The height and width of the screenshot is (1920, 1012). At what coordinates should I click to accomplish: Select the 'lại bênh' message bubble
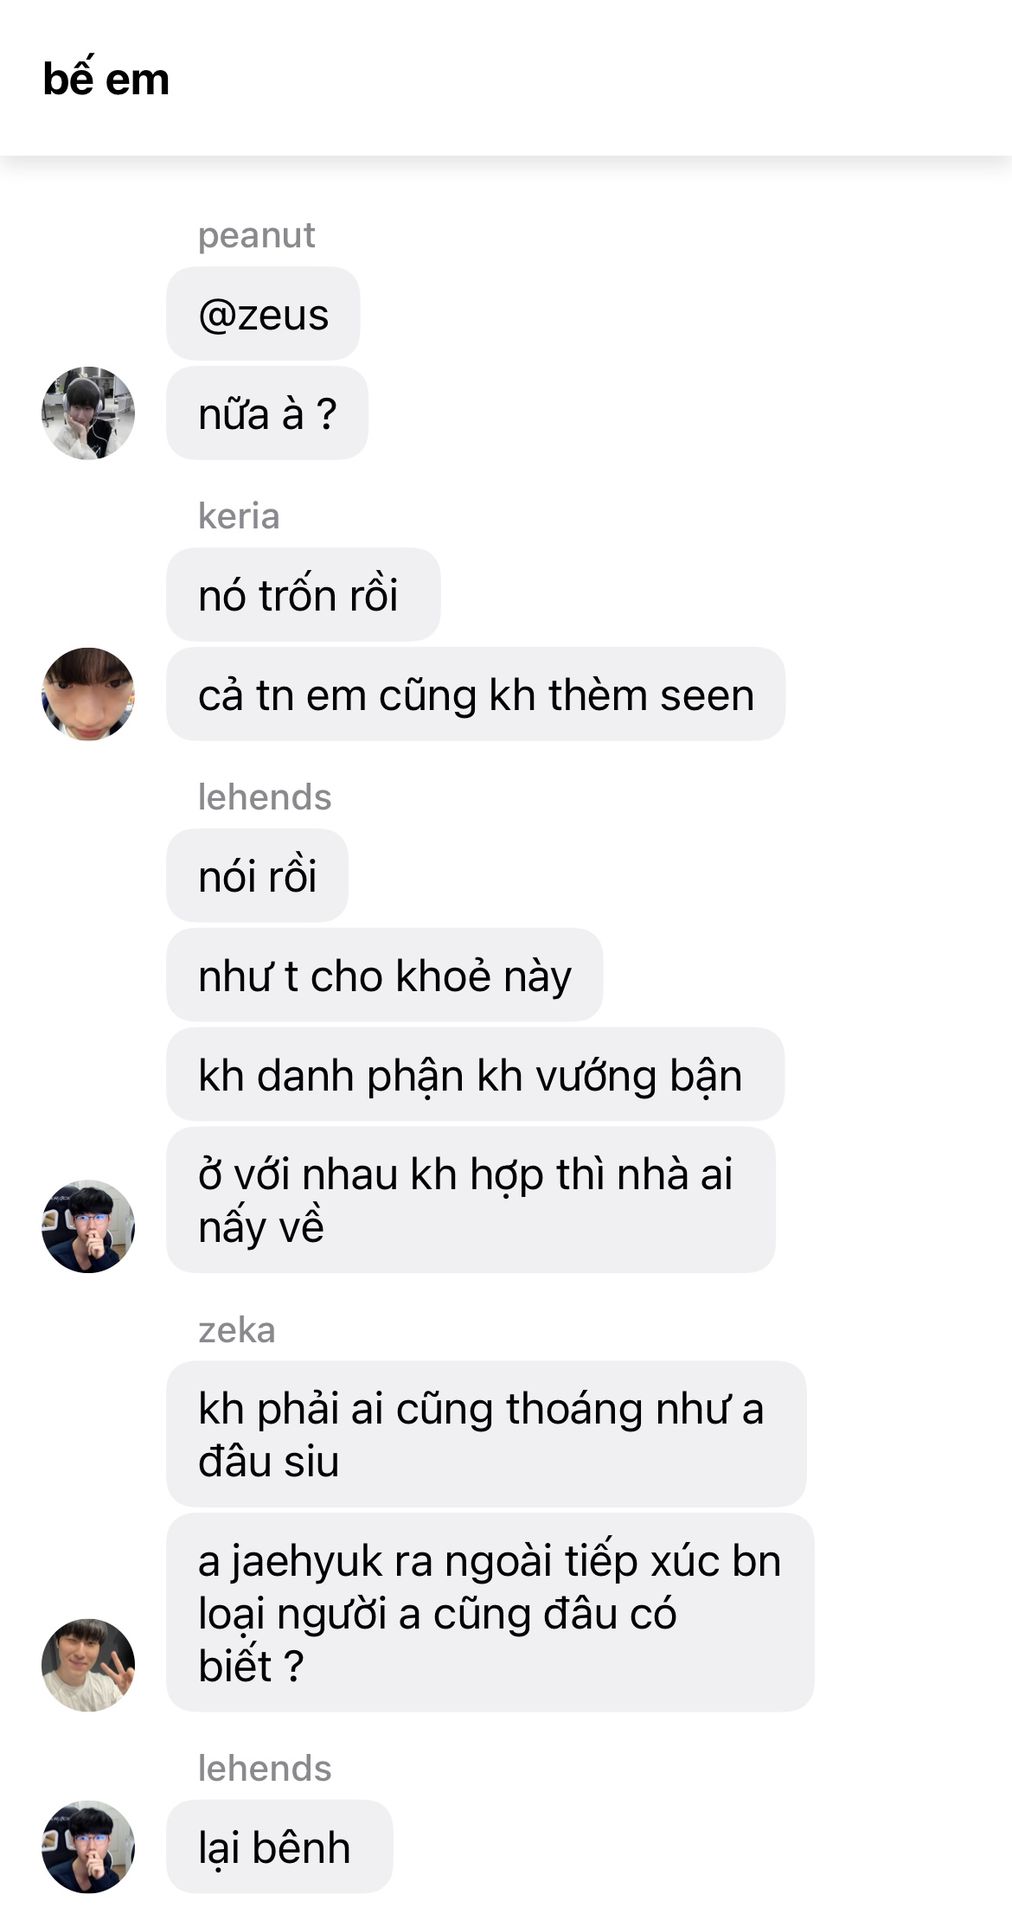pos(279,1847)
